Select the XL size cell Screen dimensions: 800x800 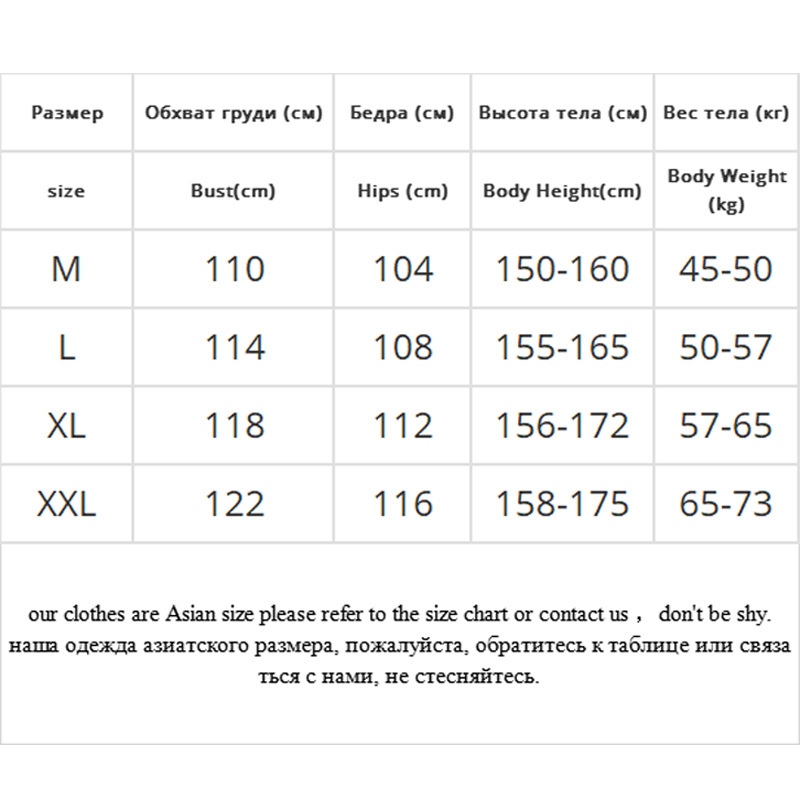pyautogui.click(x=66, y=426)
